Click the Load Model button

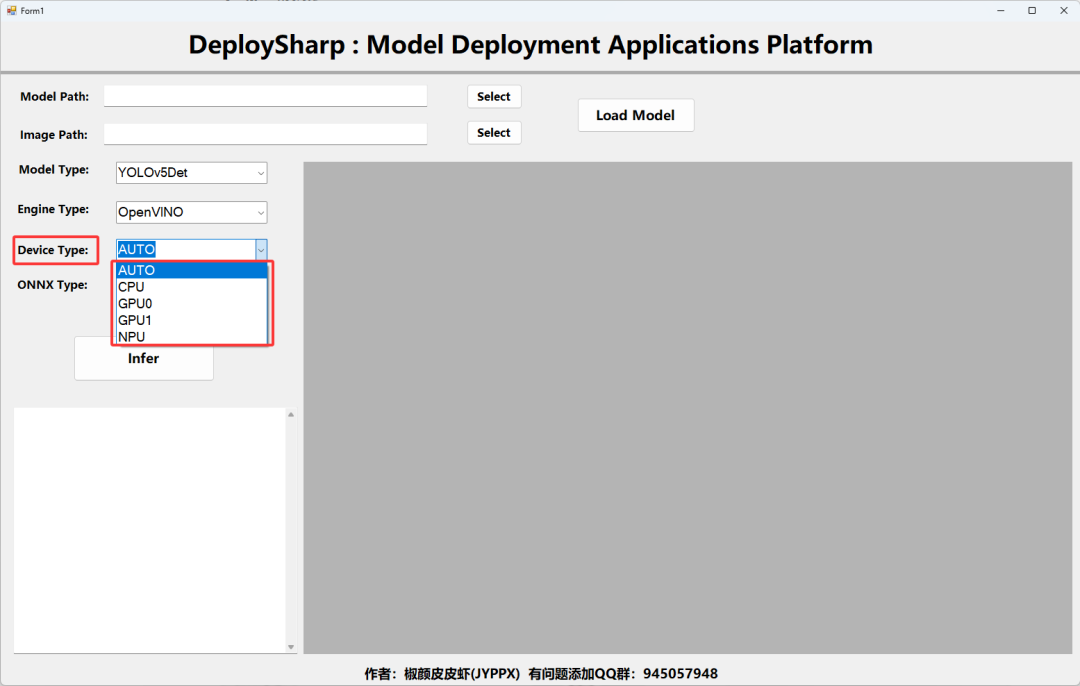(x=636, y=115)
